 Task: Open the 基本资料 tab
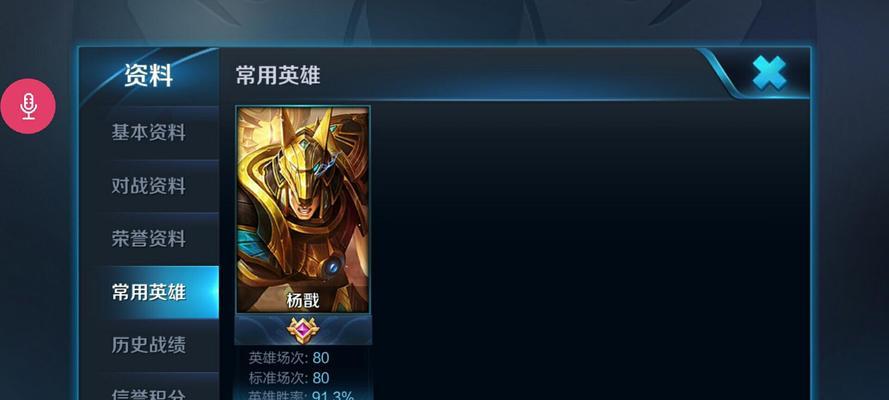[149, 133]
